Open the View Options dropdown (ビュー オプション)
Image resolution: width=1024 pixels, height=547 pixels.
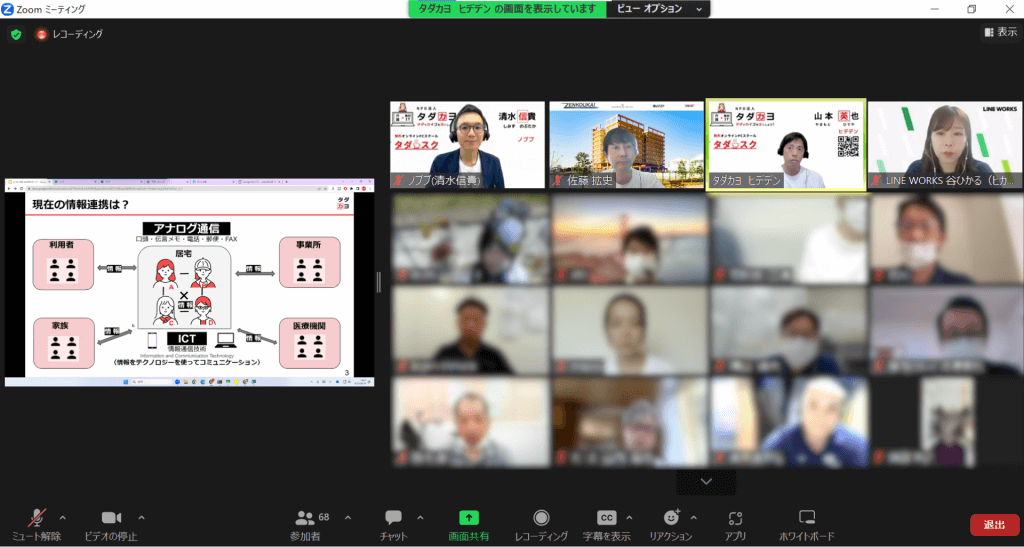[x=659, y=9]
